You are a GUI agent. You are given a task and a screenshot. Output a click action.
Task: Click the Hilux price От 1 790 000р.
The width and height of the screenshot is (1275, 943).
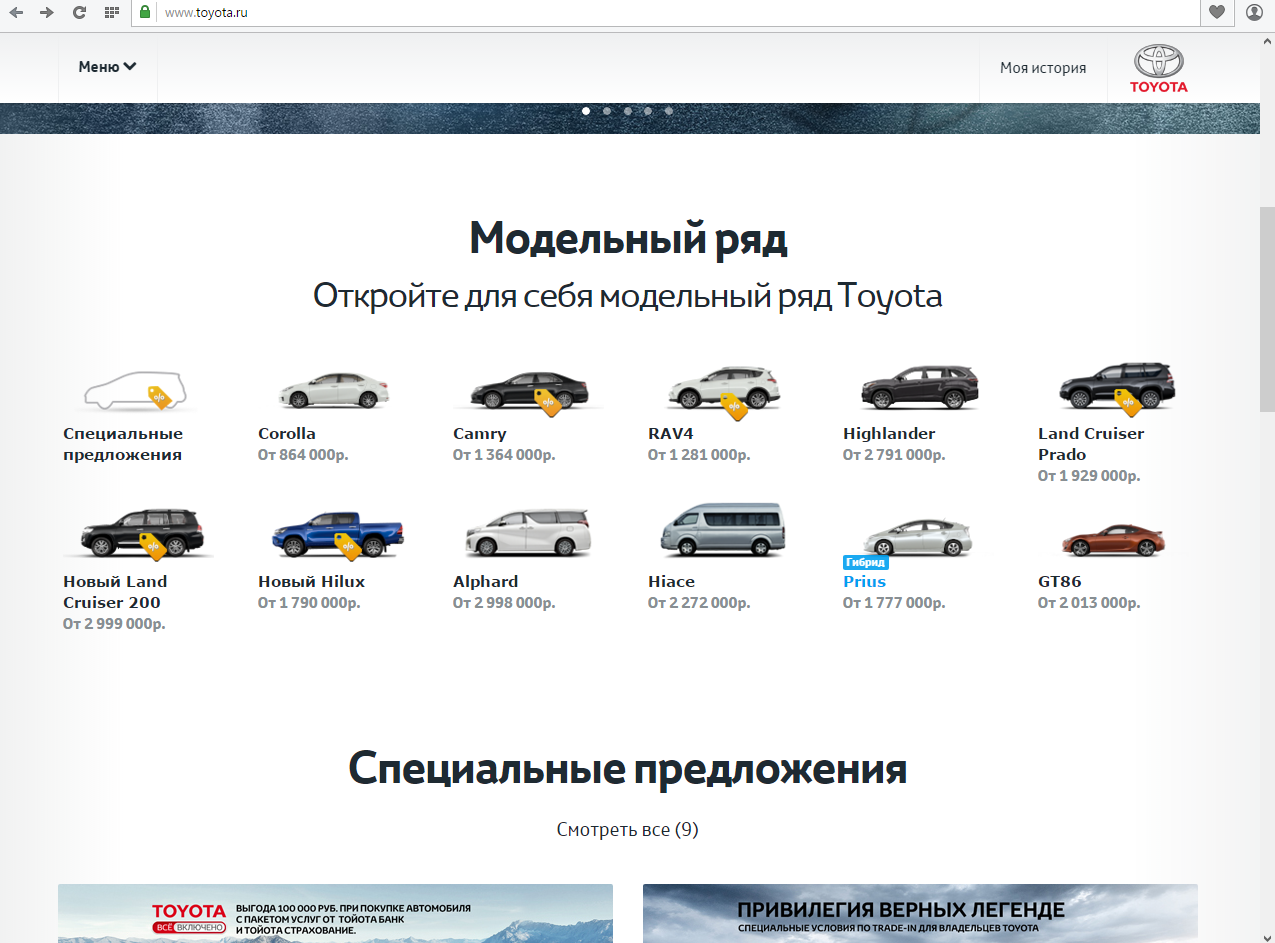point(309,603)
